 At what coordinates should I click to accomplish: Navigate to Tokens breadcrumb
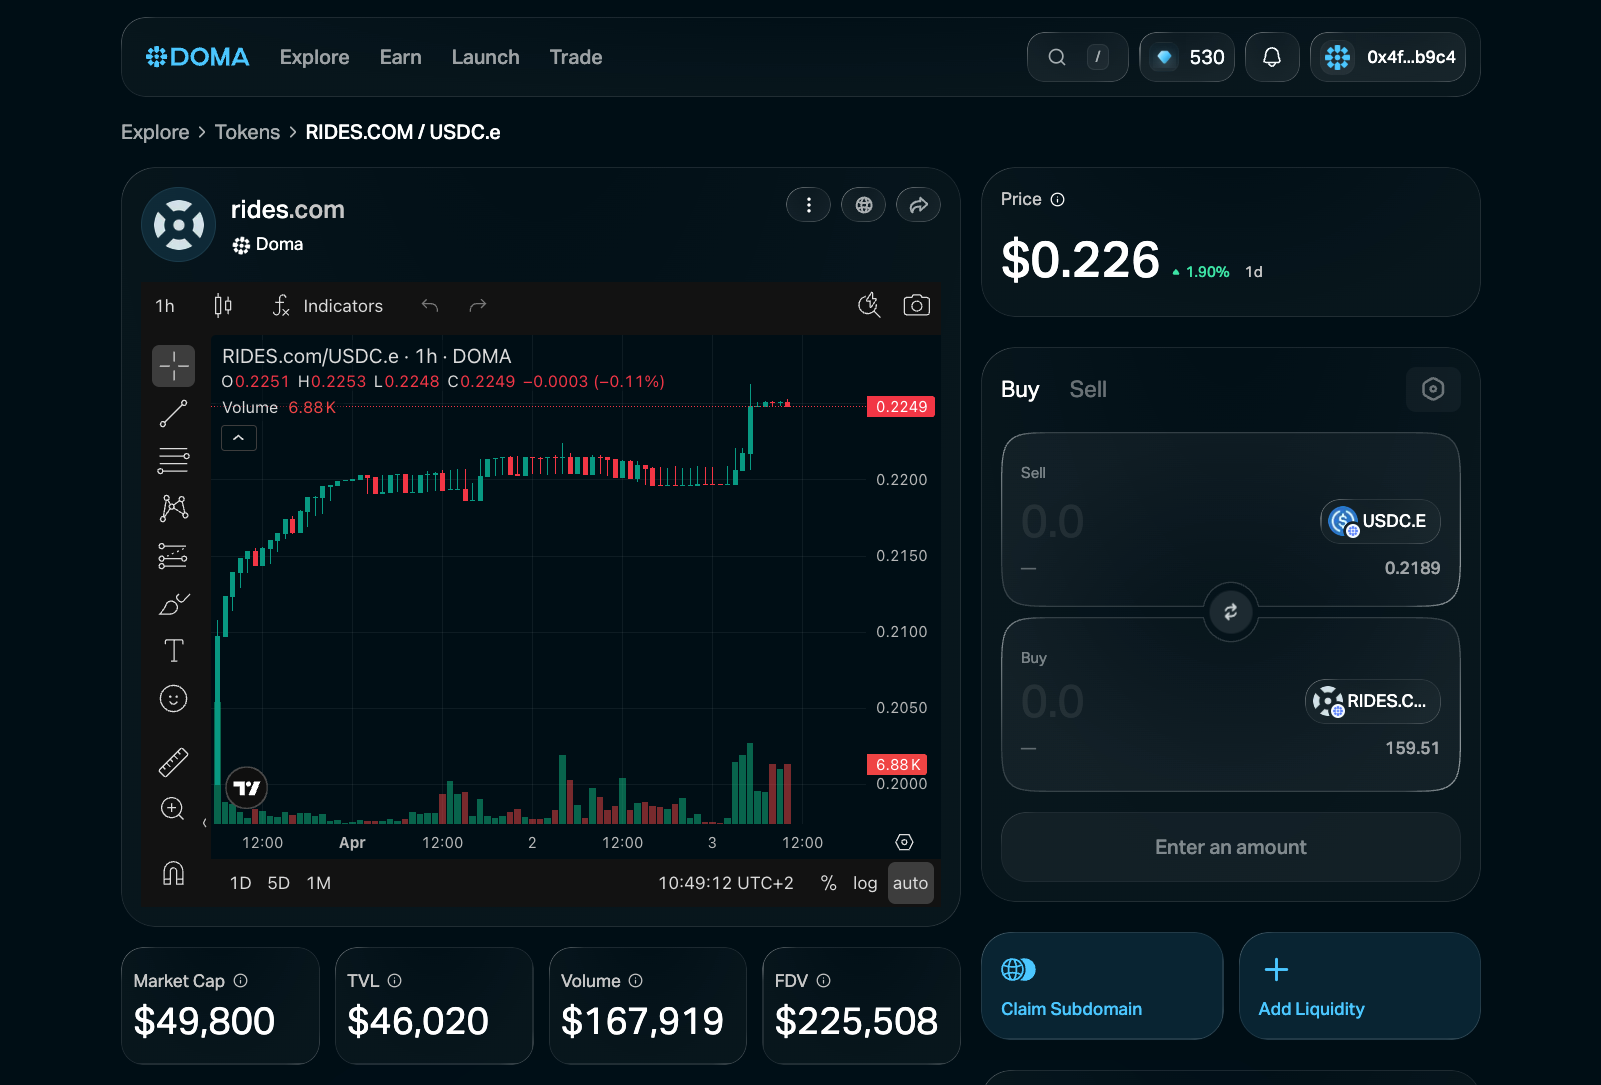click(247, 132)
